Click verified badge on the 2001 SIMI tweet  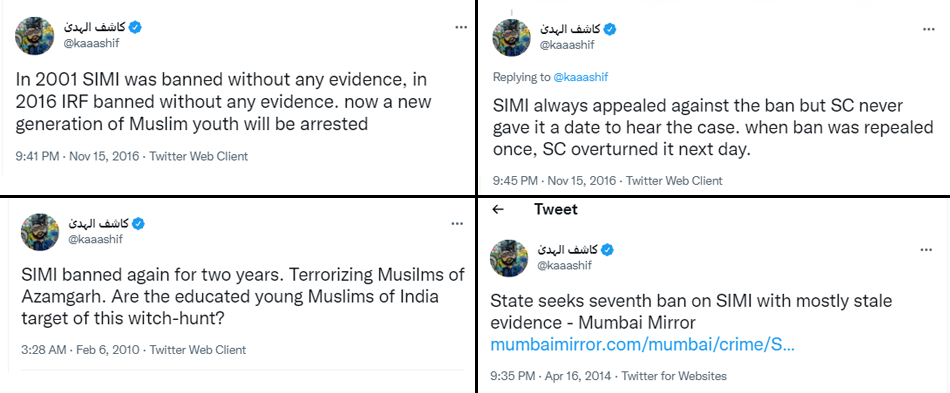(x=136, y=27)
